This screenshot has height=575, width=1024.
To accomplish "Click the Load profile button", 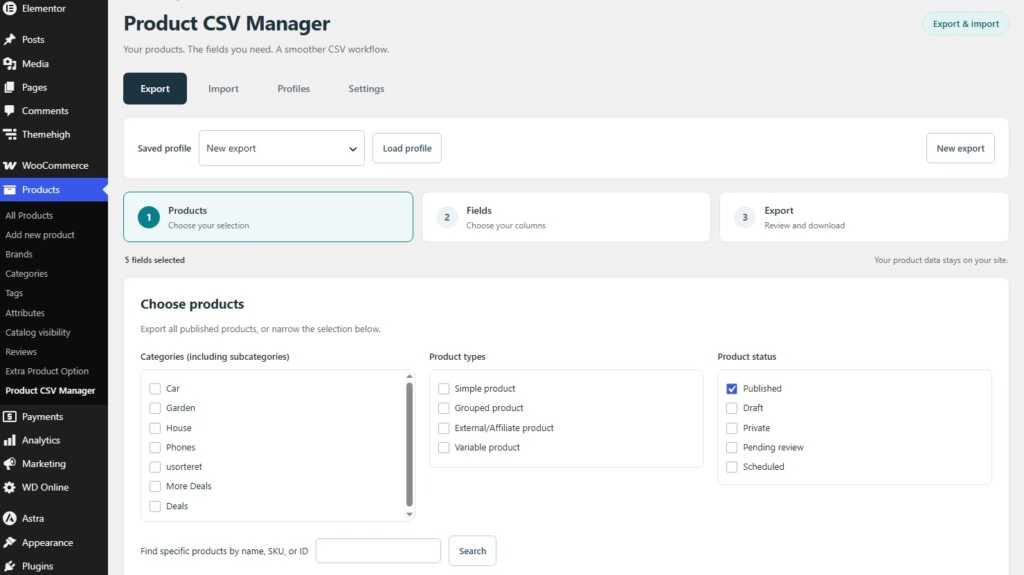I will (407, 148).
